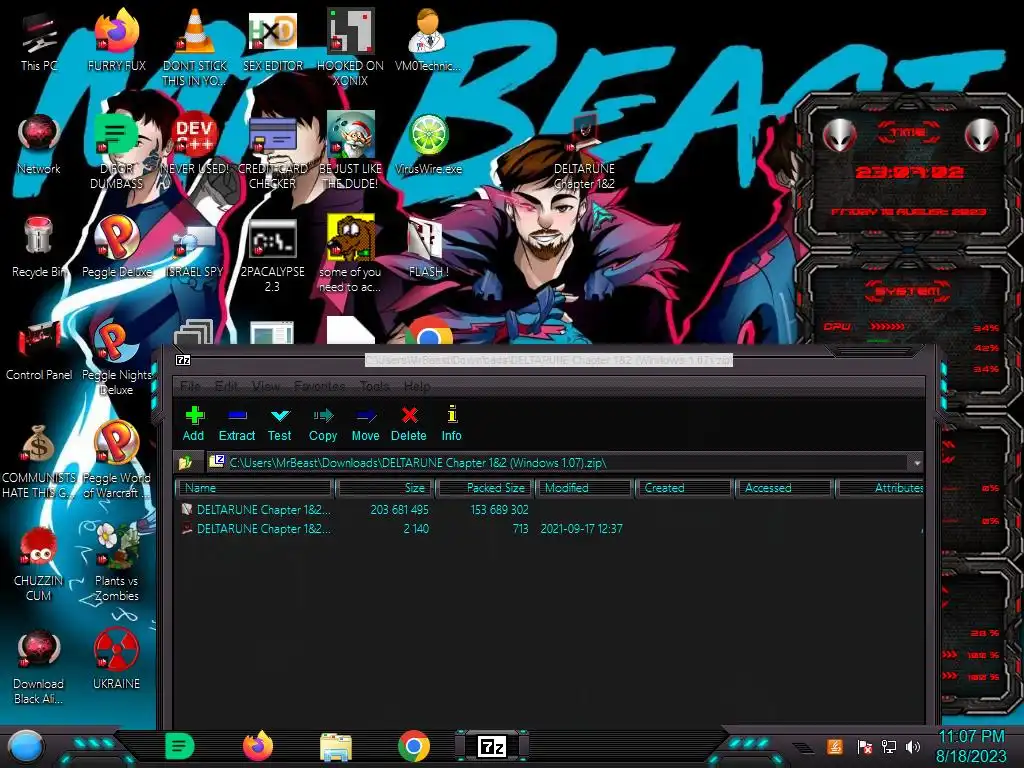Click the COMMUNISTS HATE THIS money bag icon
This screenshot has height=768, width=1024.
[x=38, y=461]
